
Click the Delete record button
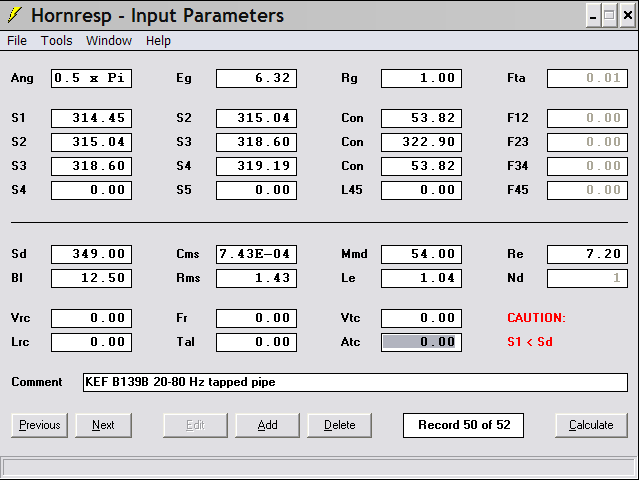(339, 425)
